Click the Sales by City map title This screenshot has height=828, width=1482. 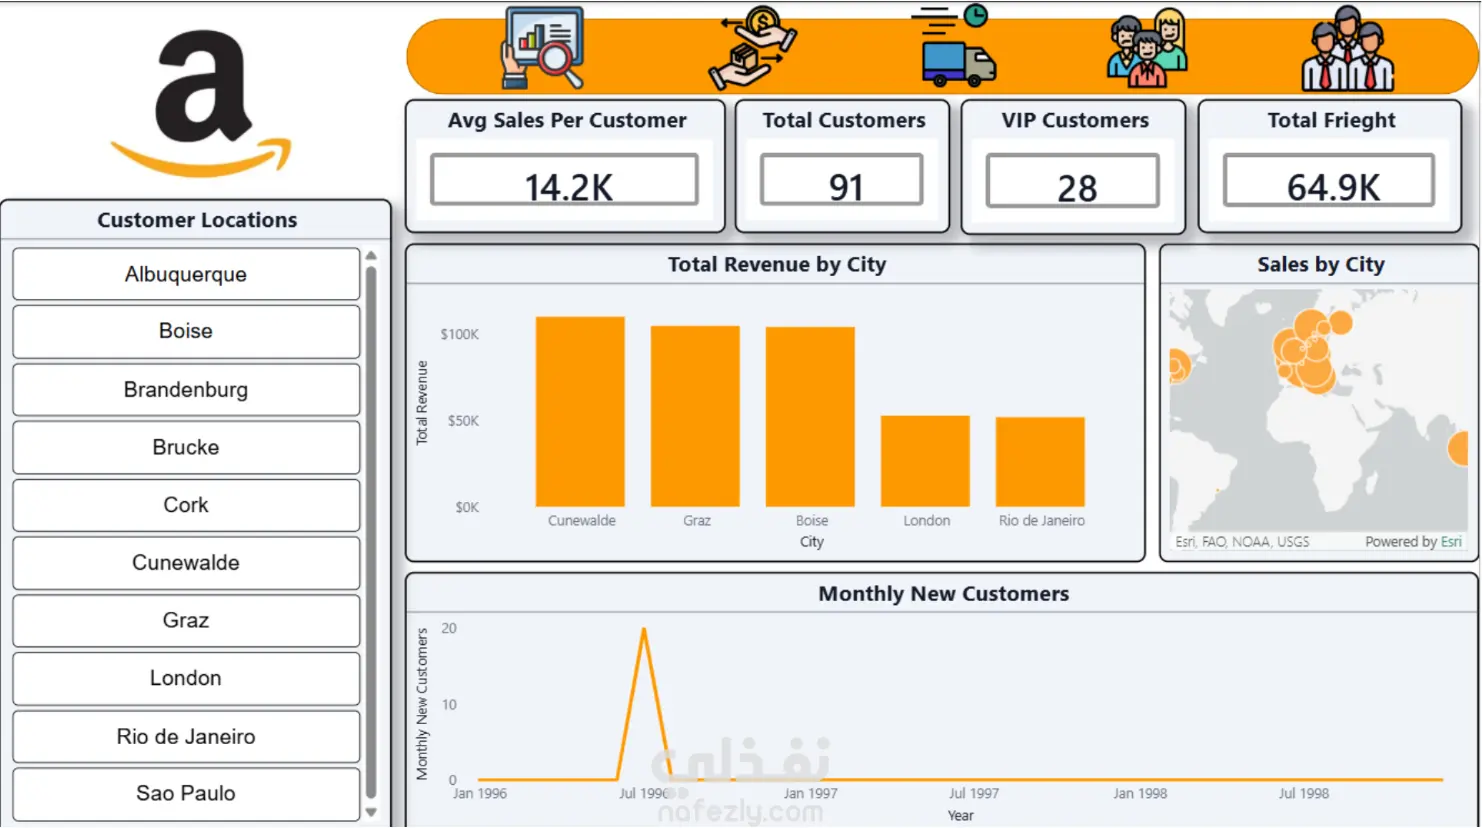(1321, 265)
